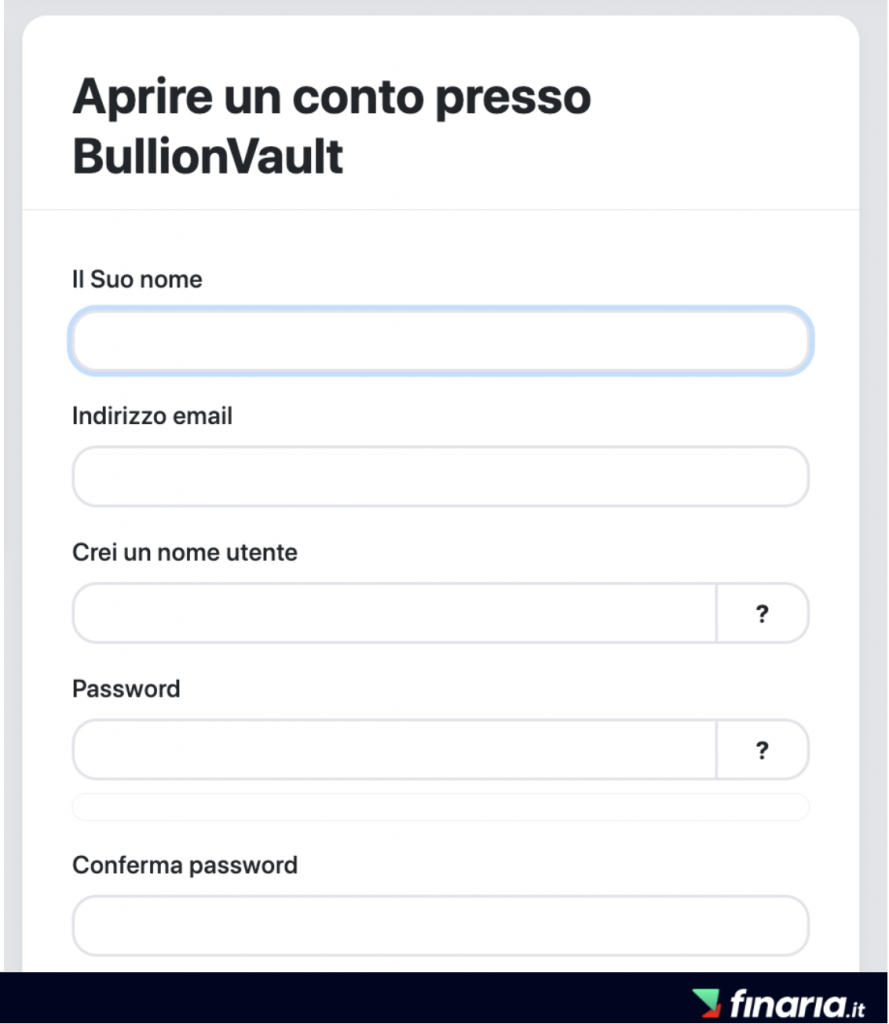This screenshot has height=1024, width=889.
Task: Open the username help question mark
Action: pyautogui.click(x=762, y=613)
